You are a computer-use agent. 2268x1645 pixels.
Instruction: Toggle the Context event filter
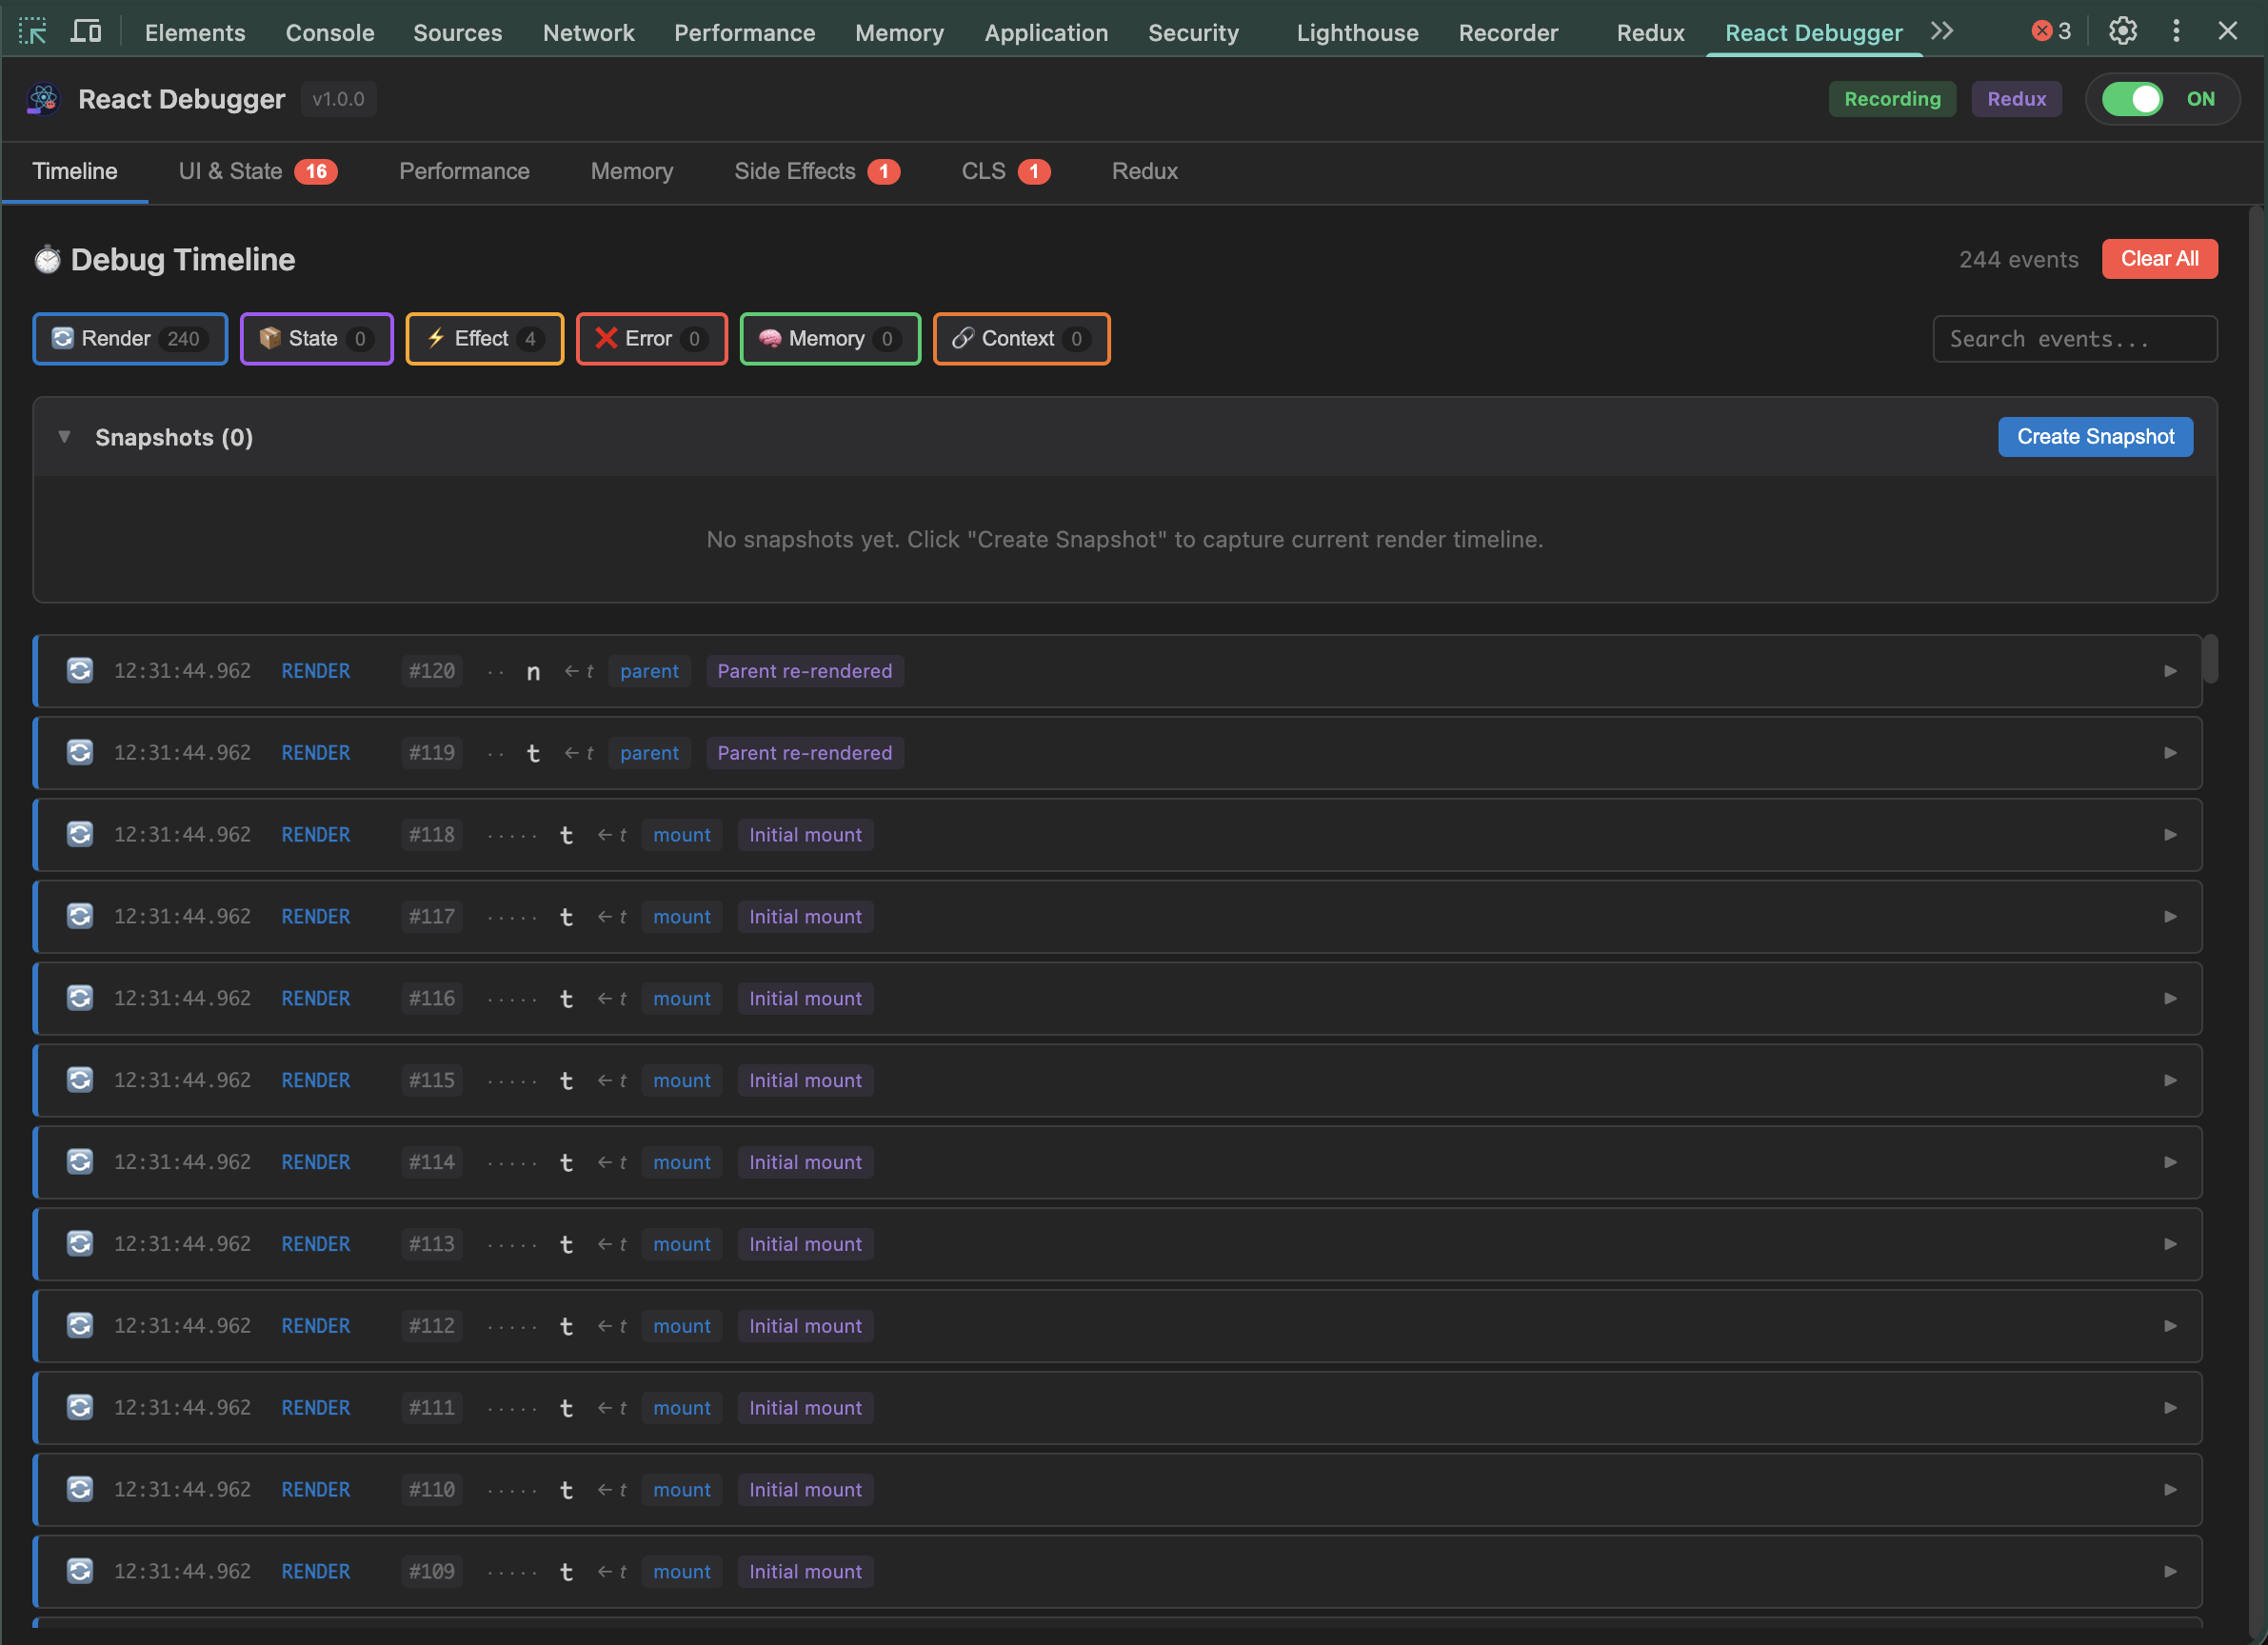coord(1021,338)
